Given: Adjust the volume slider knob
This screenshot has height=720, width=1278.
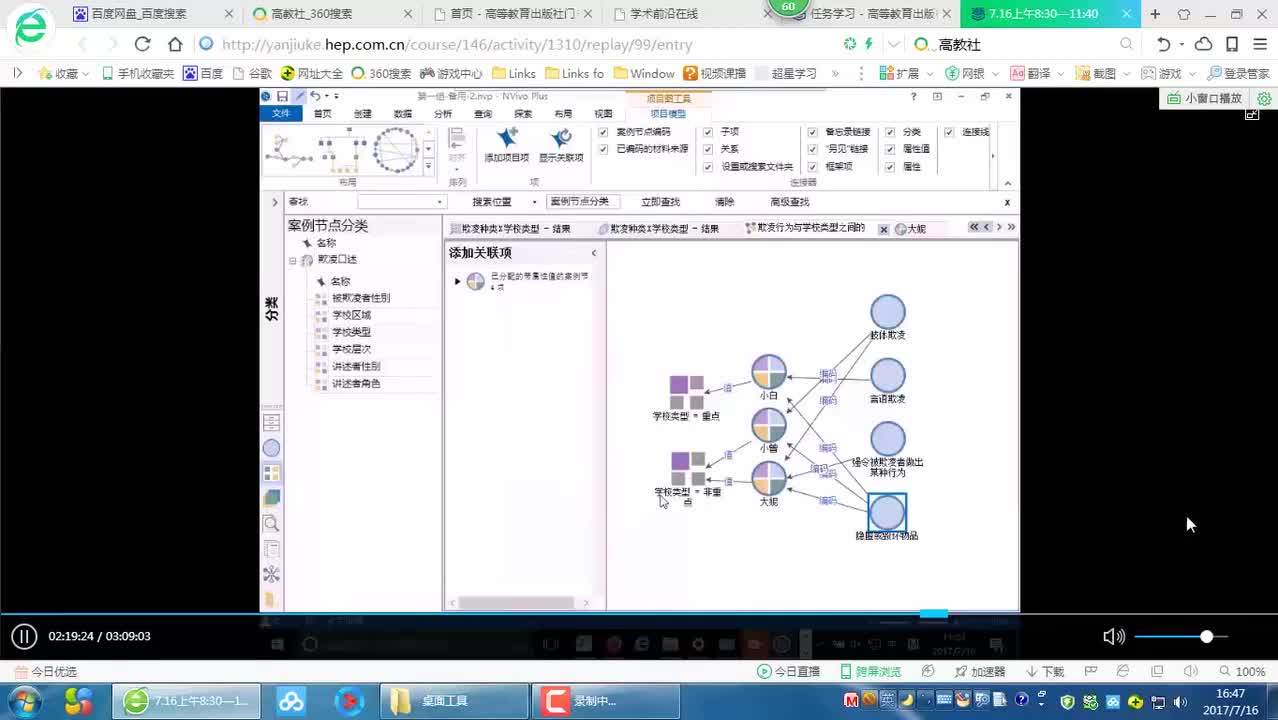Looking at the screenshot, I should click(x=1207, y=636).
